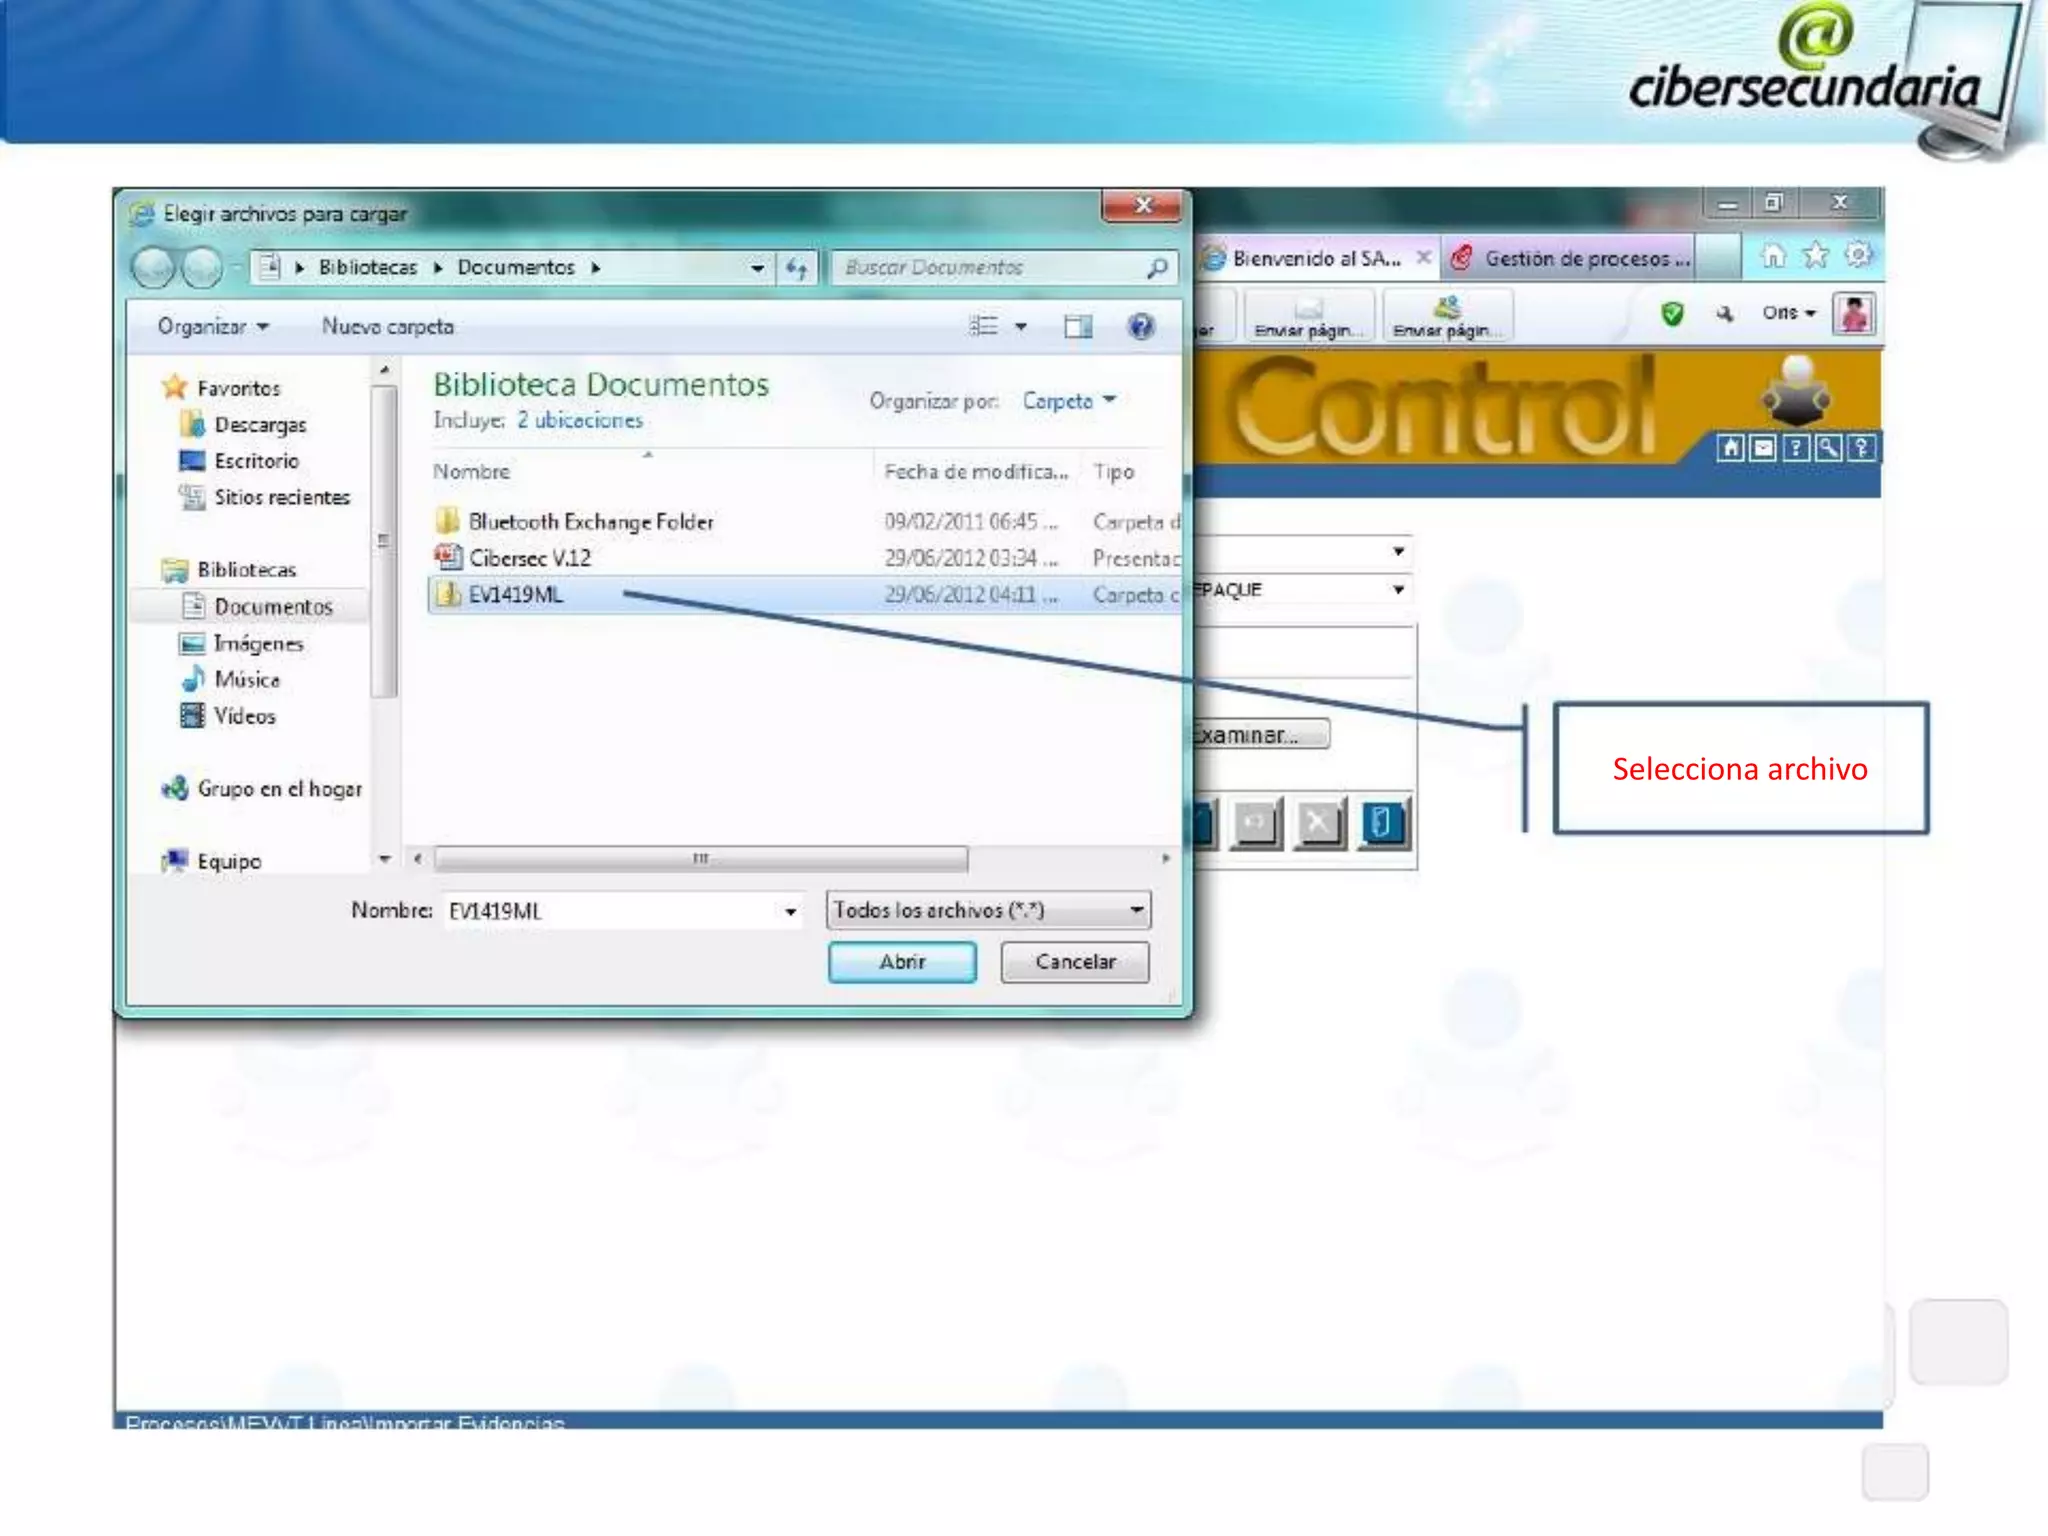Select the Cibersec V.12 file
Viewport: 2048px width, 1536px height.
coord(530,558)
